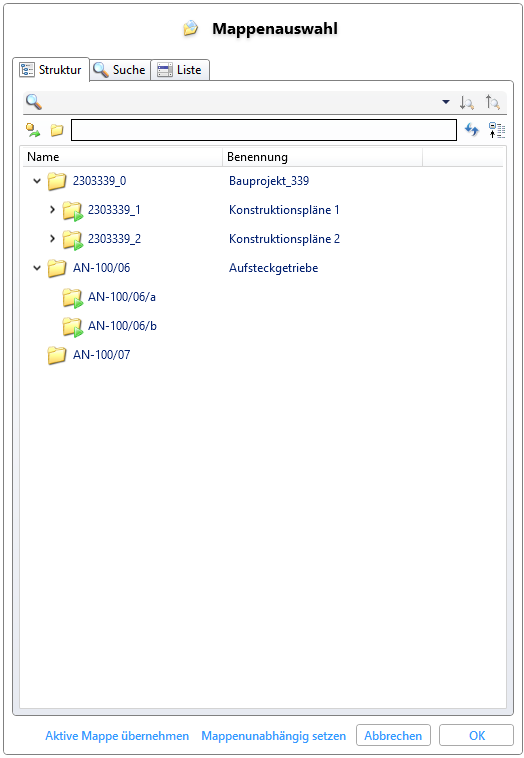This screenshot has height=758, width=524.
Task: Select folder AN-100/07
Action: click(x=102, y=355)
